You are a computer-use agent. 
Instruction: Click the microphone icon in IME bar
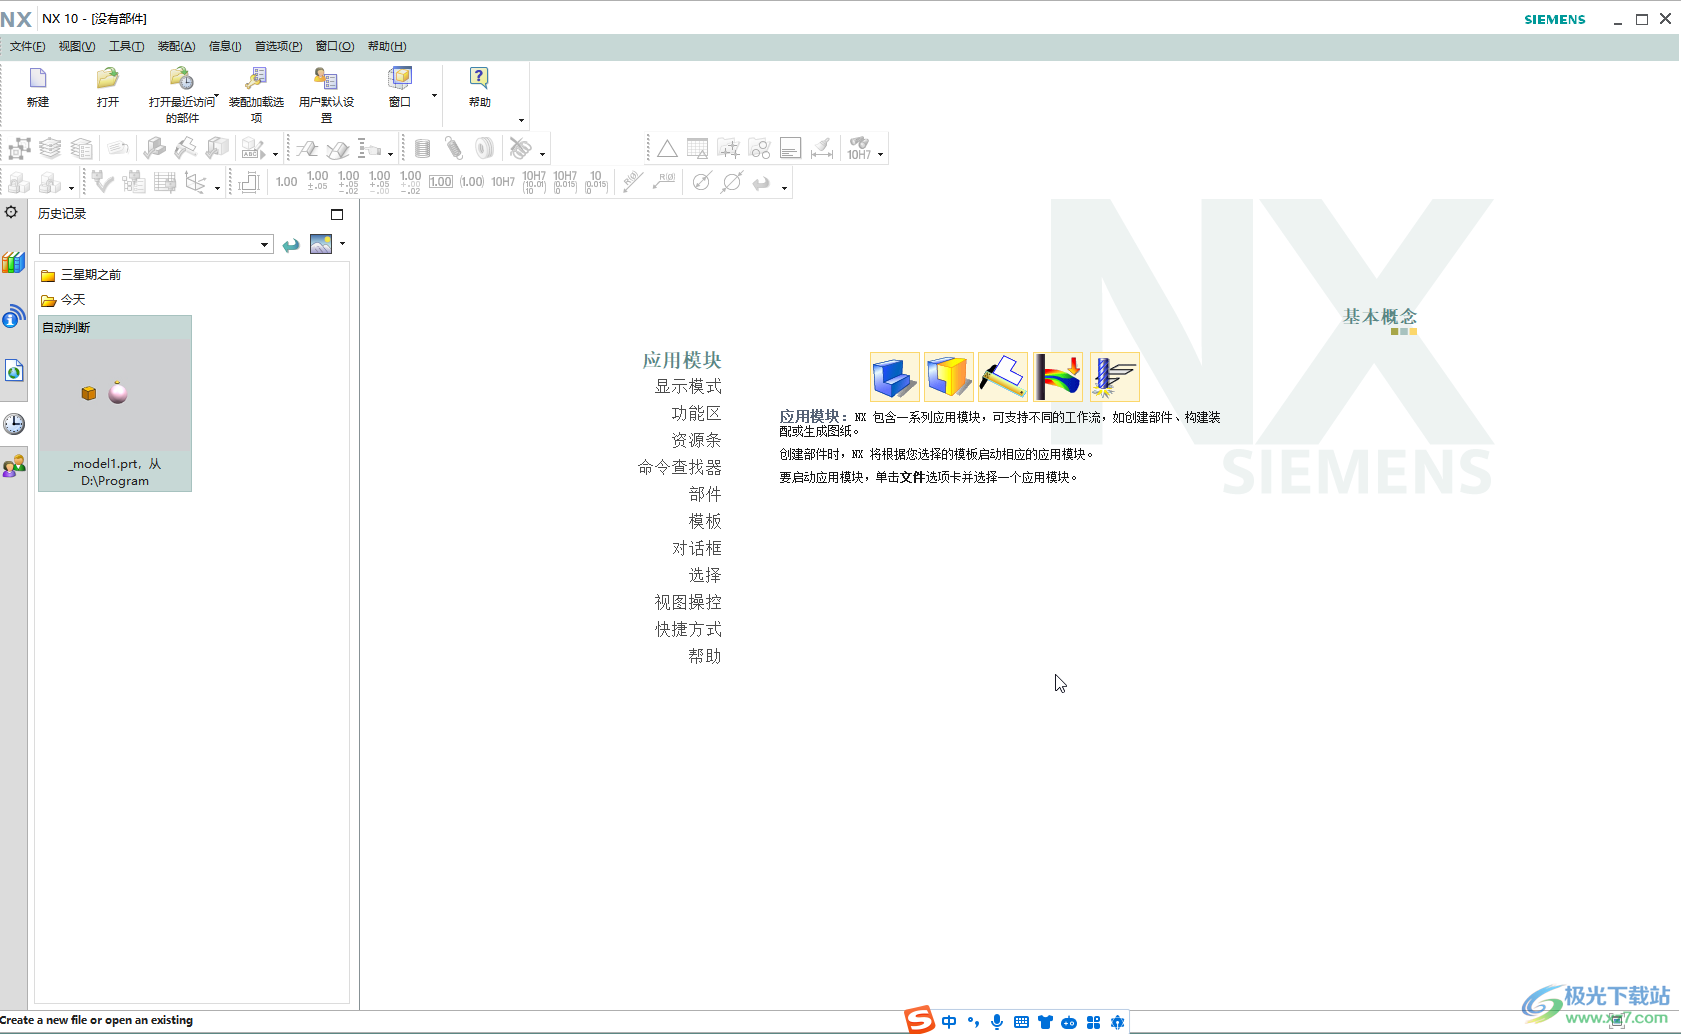tap(997, 1022)
